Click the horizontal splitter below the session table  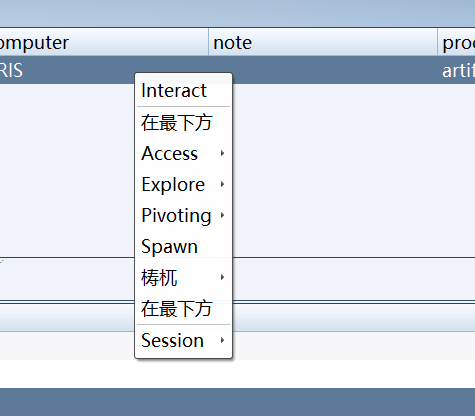[237, 302]
